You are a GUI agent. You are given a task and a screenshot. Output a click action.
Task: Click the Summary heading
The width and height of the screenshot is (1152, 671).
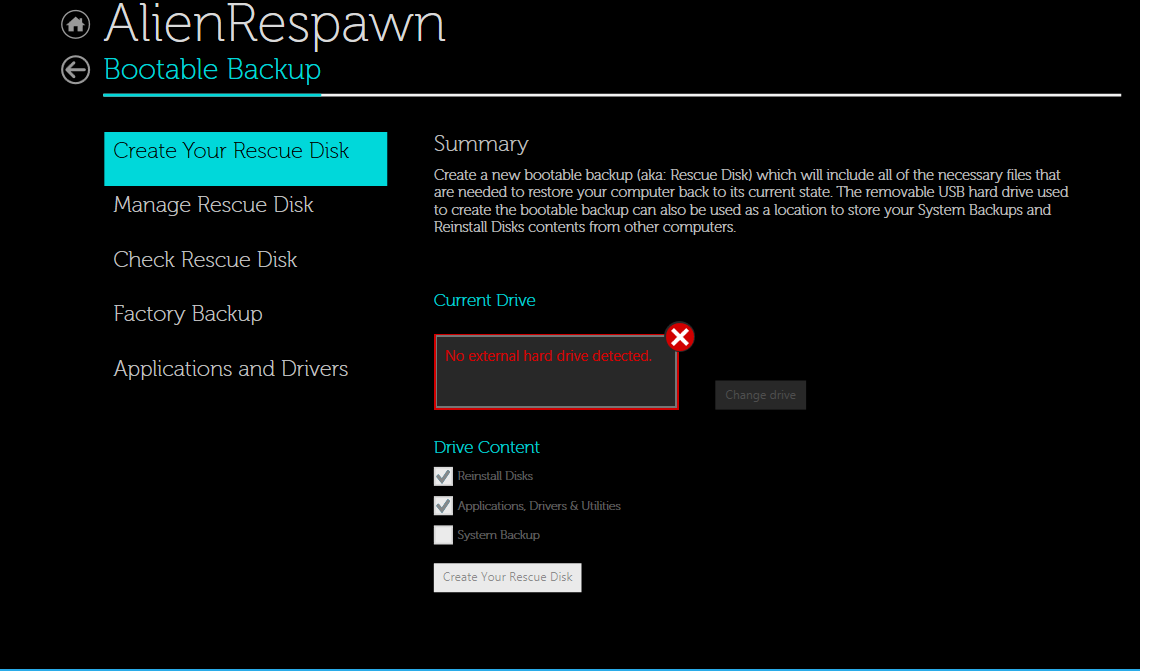(x=480, y=144)
